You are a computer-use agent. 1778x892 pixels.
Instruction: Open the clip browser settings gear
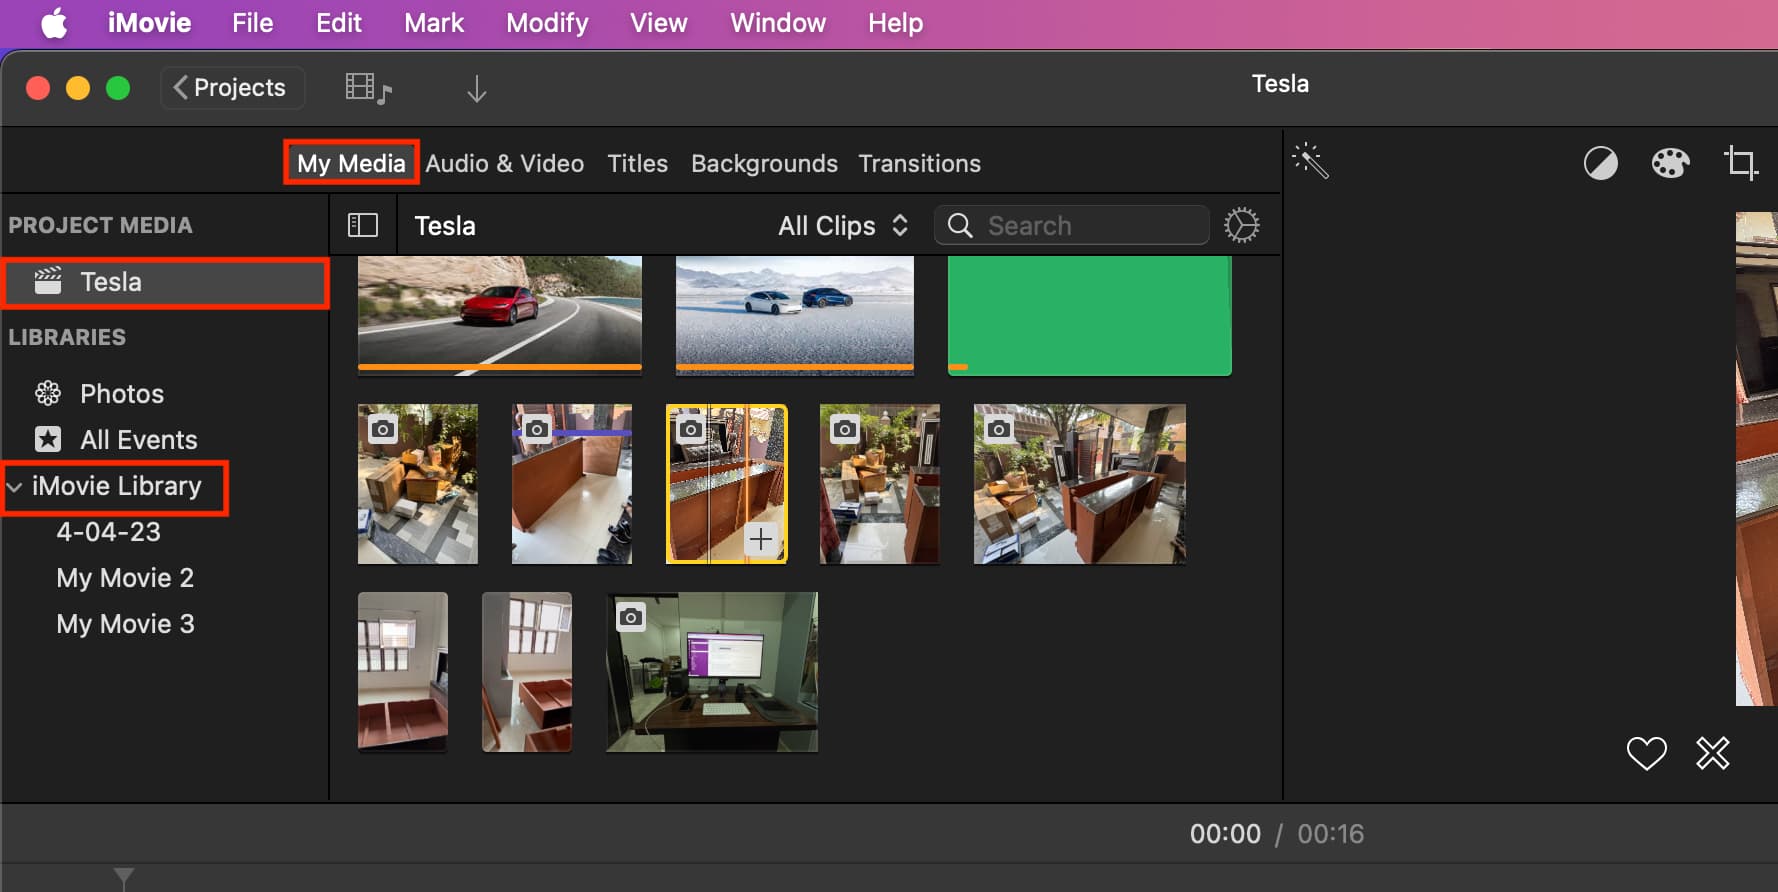coord(1242,225)
